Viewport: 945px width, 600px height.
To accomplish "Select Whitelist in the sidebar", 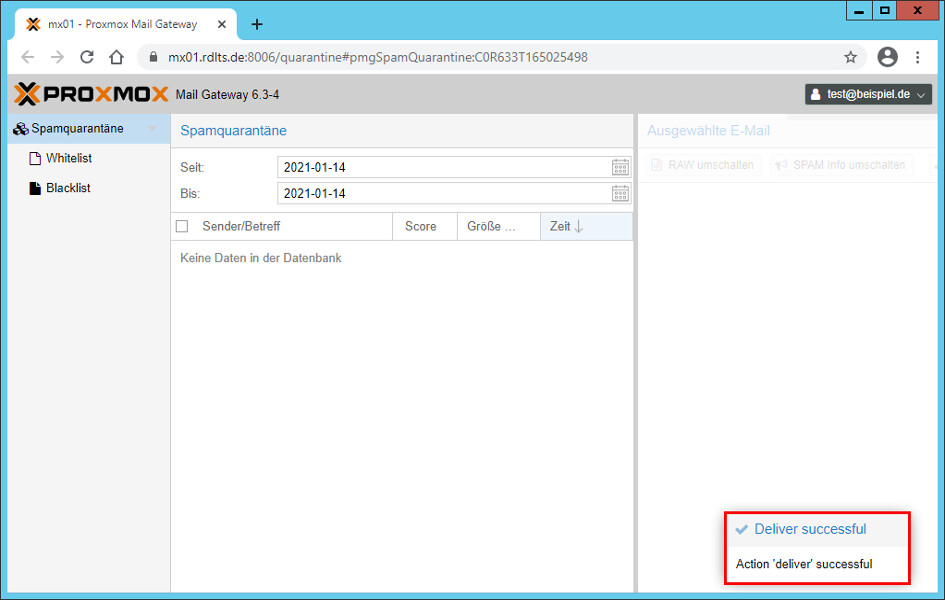I will [69, 158].
